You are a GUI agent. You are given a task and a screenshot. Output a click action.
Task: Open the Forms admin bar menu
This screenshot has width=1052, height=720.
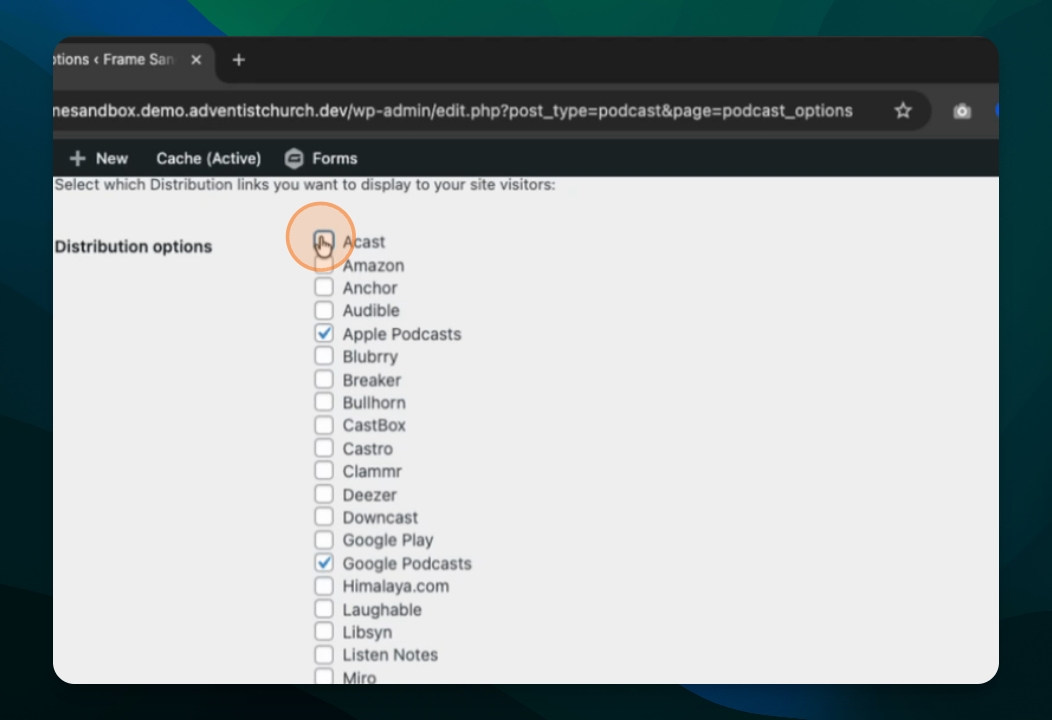click(321, 158)
